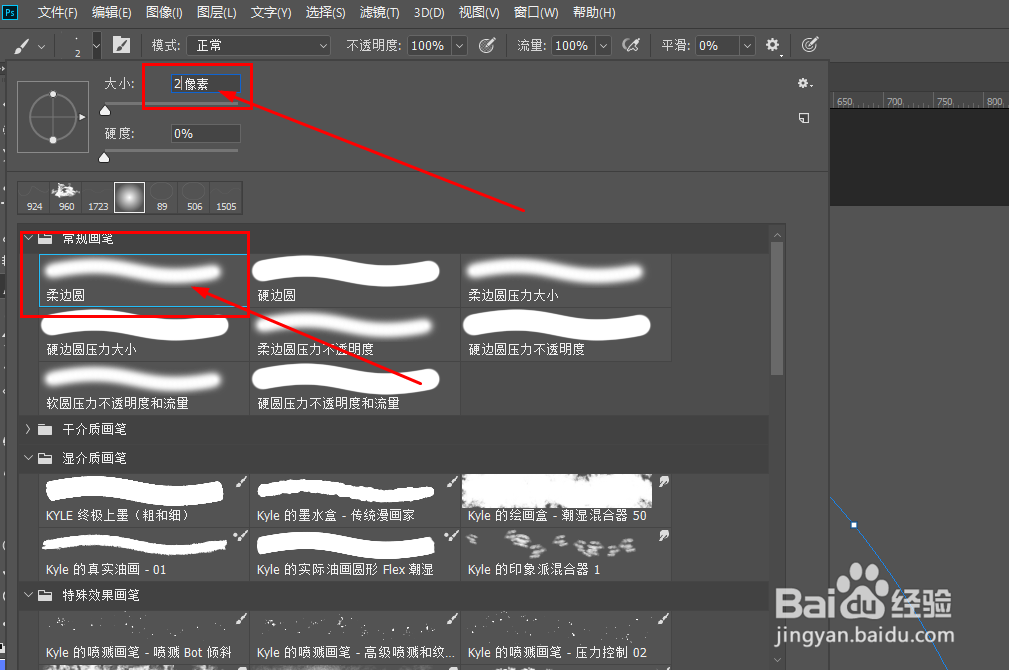Viewport: 1009px width, 670px height.
Task: Collapse the 湿介质画笔 folder
Action: coord(28,458)
